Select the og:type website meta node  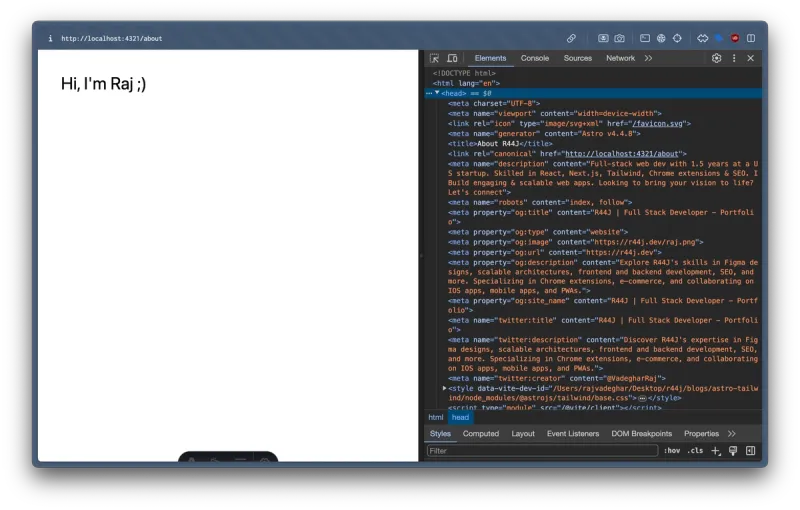538,232
